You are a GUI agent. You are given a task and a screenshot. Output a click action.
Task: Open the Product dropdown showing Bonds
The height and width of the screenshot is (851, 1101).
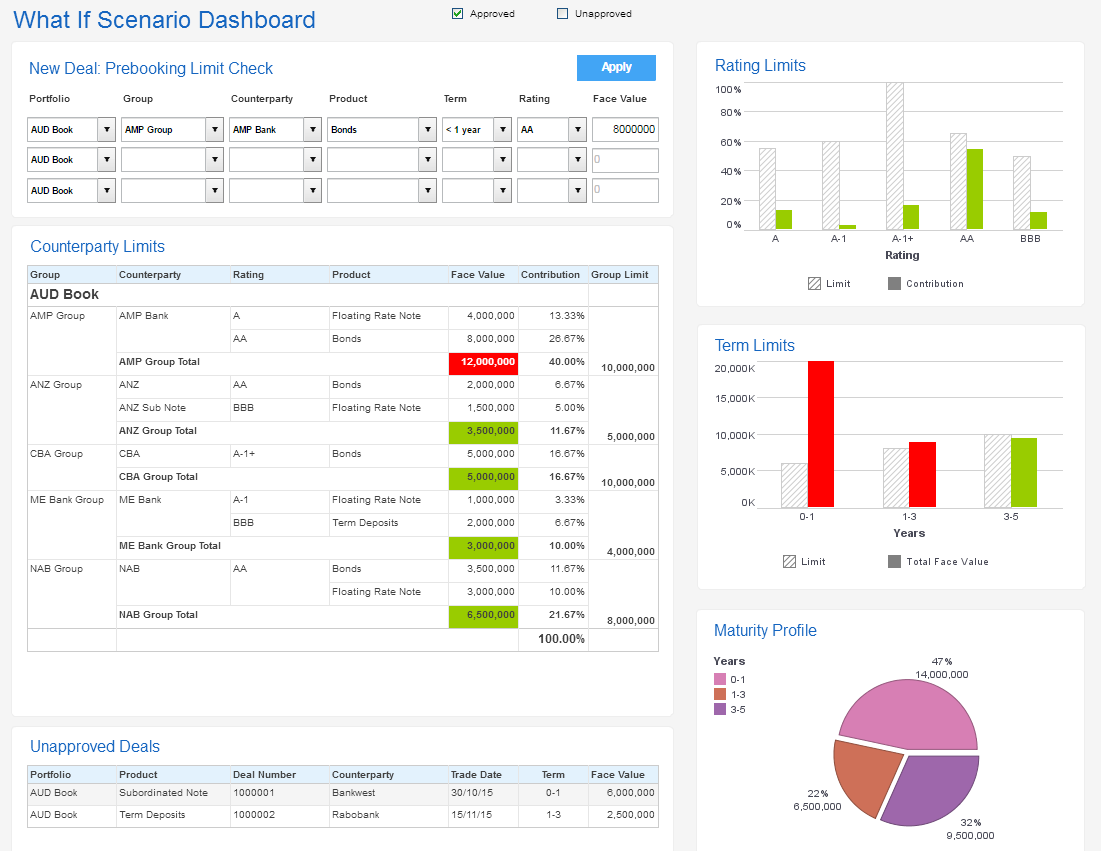(x=426, y=129)
